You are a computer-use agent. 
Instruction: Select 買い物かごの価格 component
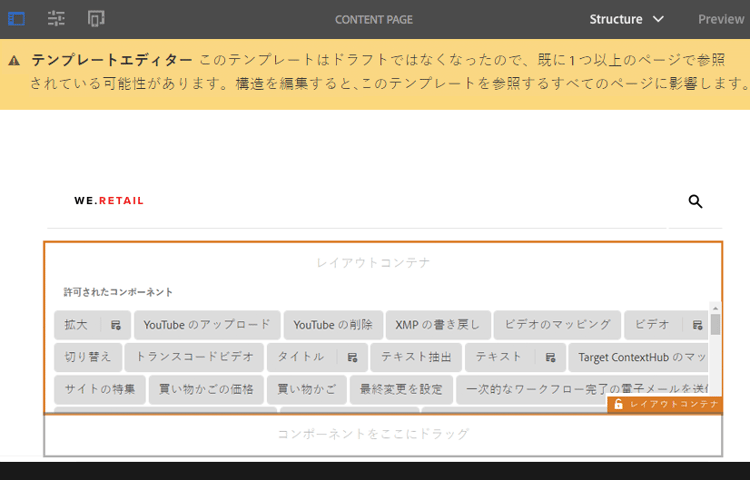coord(206,389)
